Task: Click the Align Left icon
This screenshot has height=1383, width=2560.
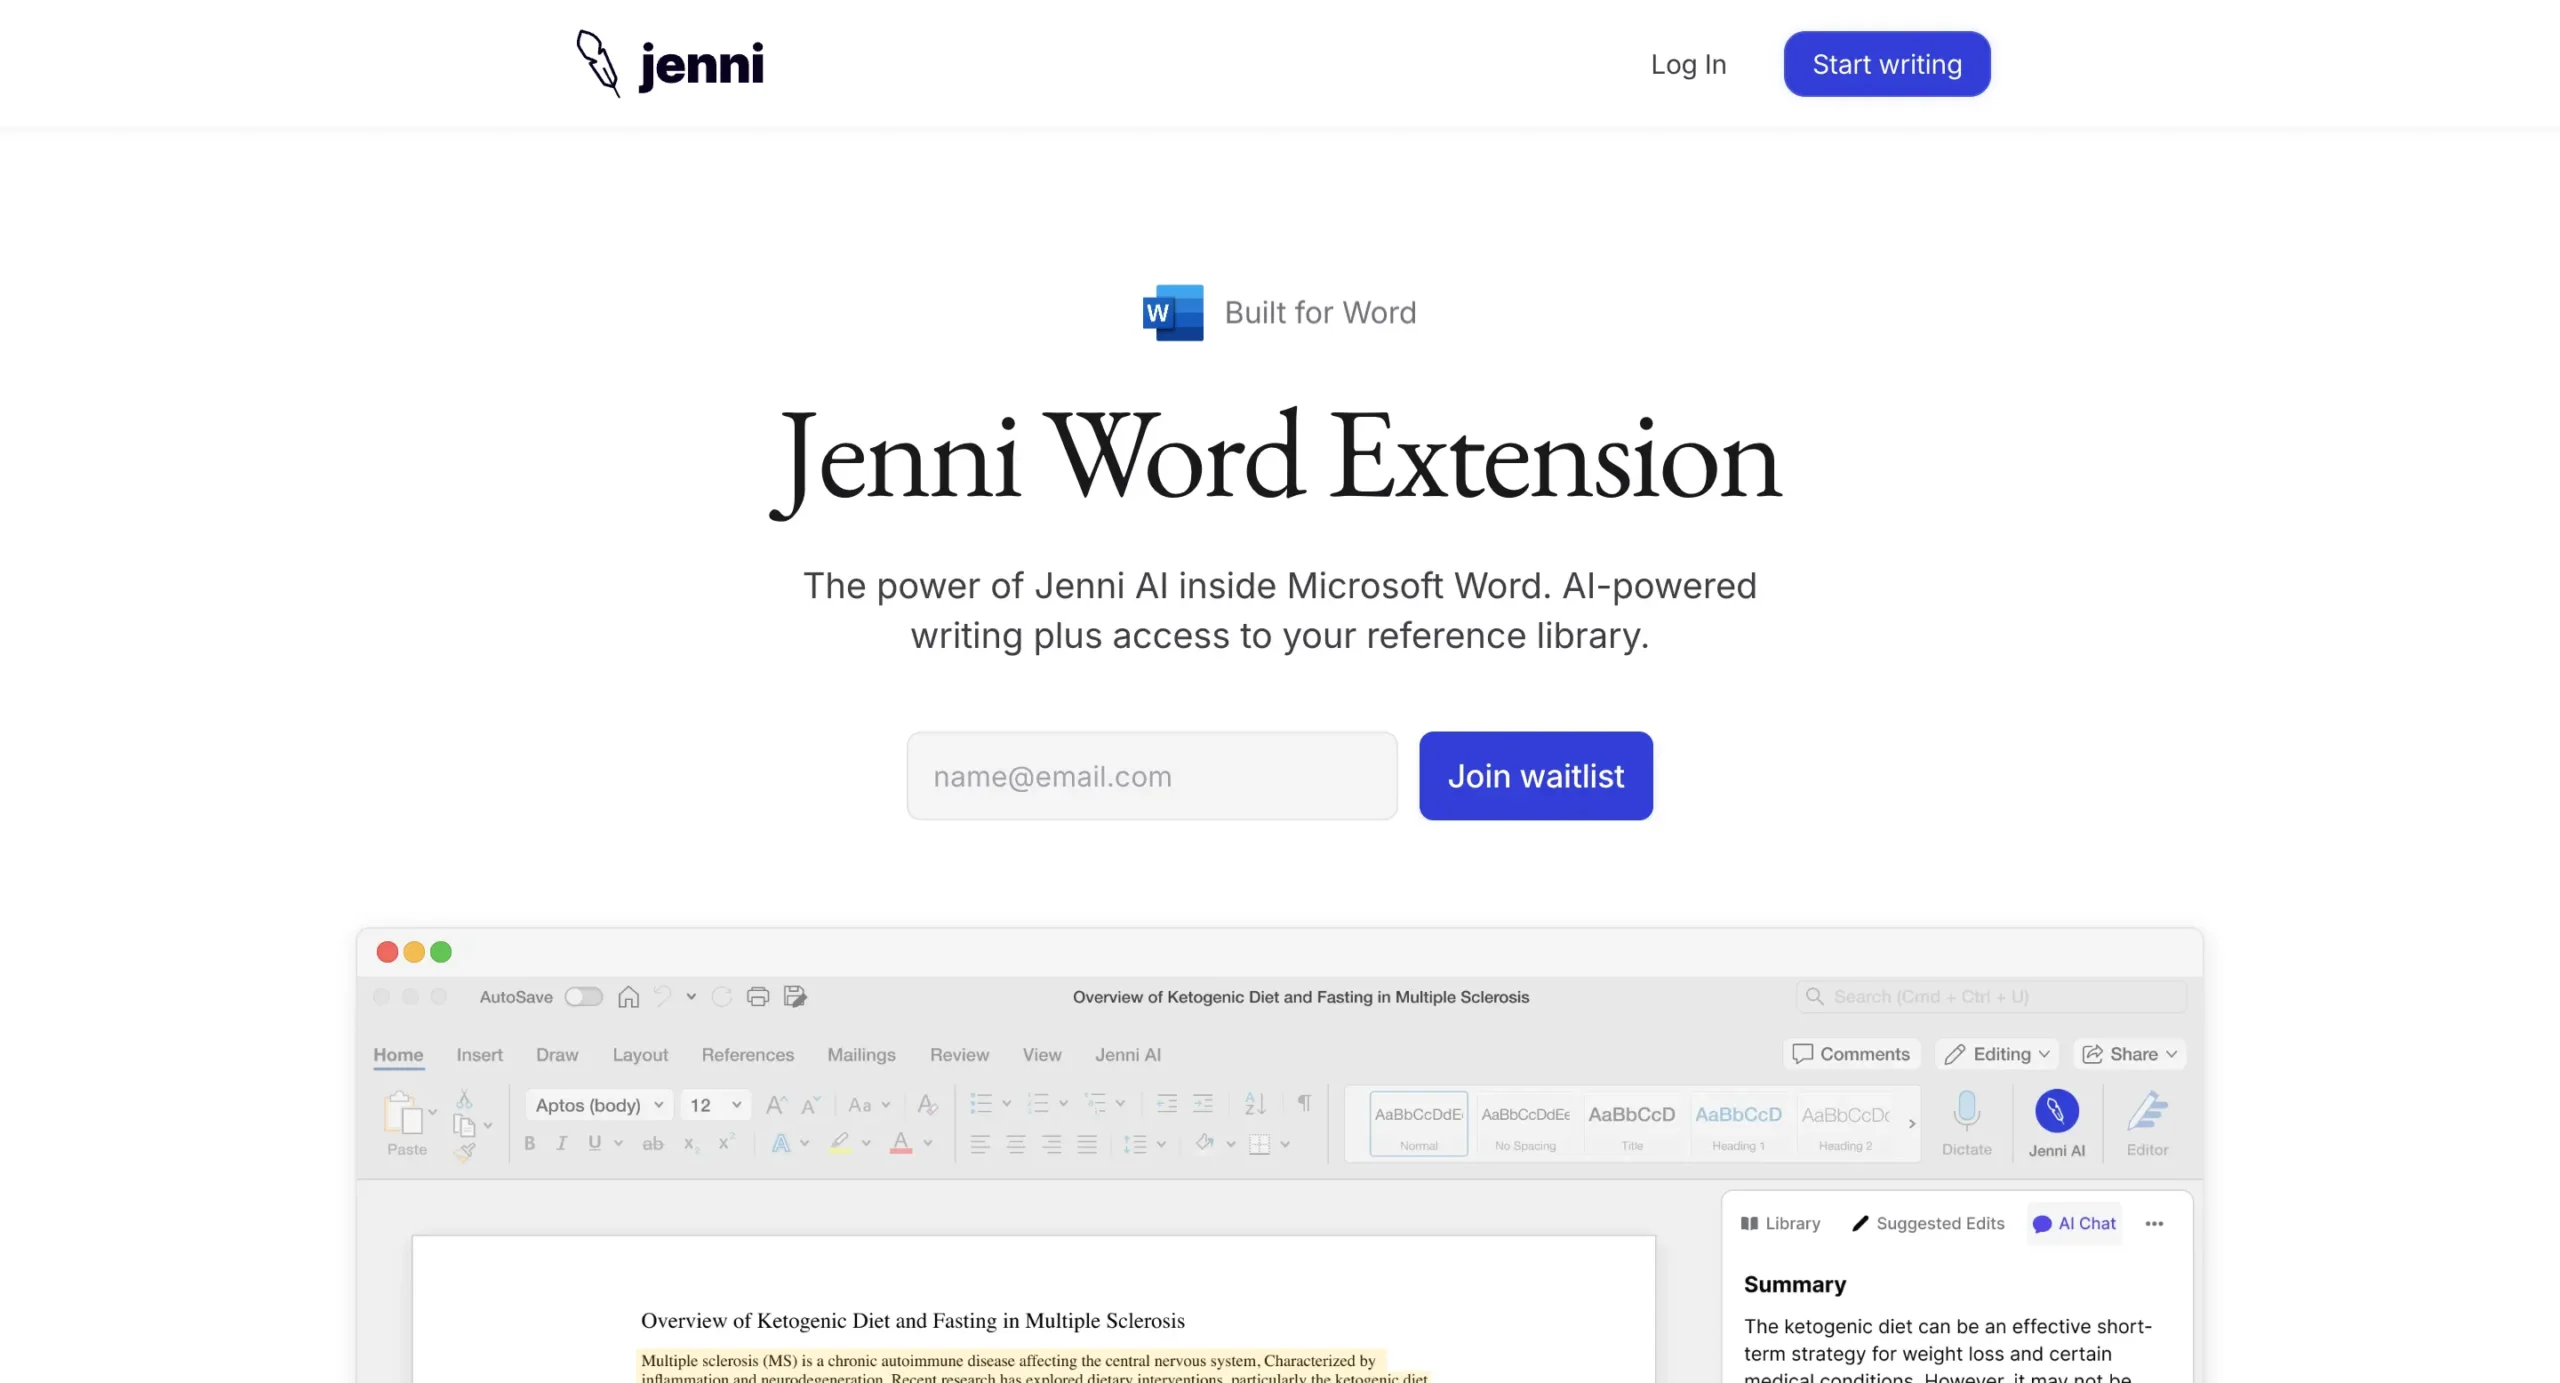Action: point(980,1144)
